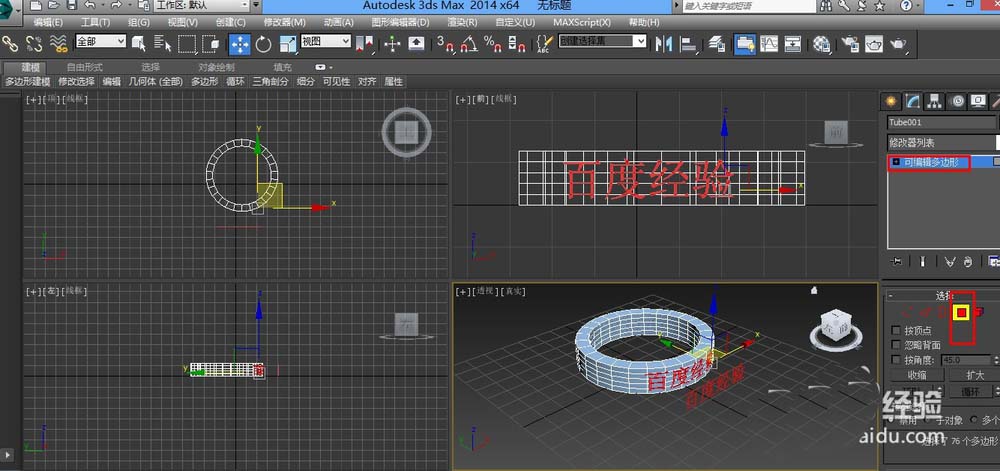Choose the Rectangular Selection Region tool

(187, 43)
